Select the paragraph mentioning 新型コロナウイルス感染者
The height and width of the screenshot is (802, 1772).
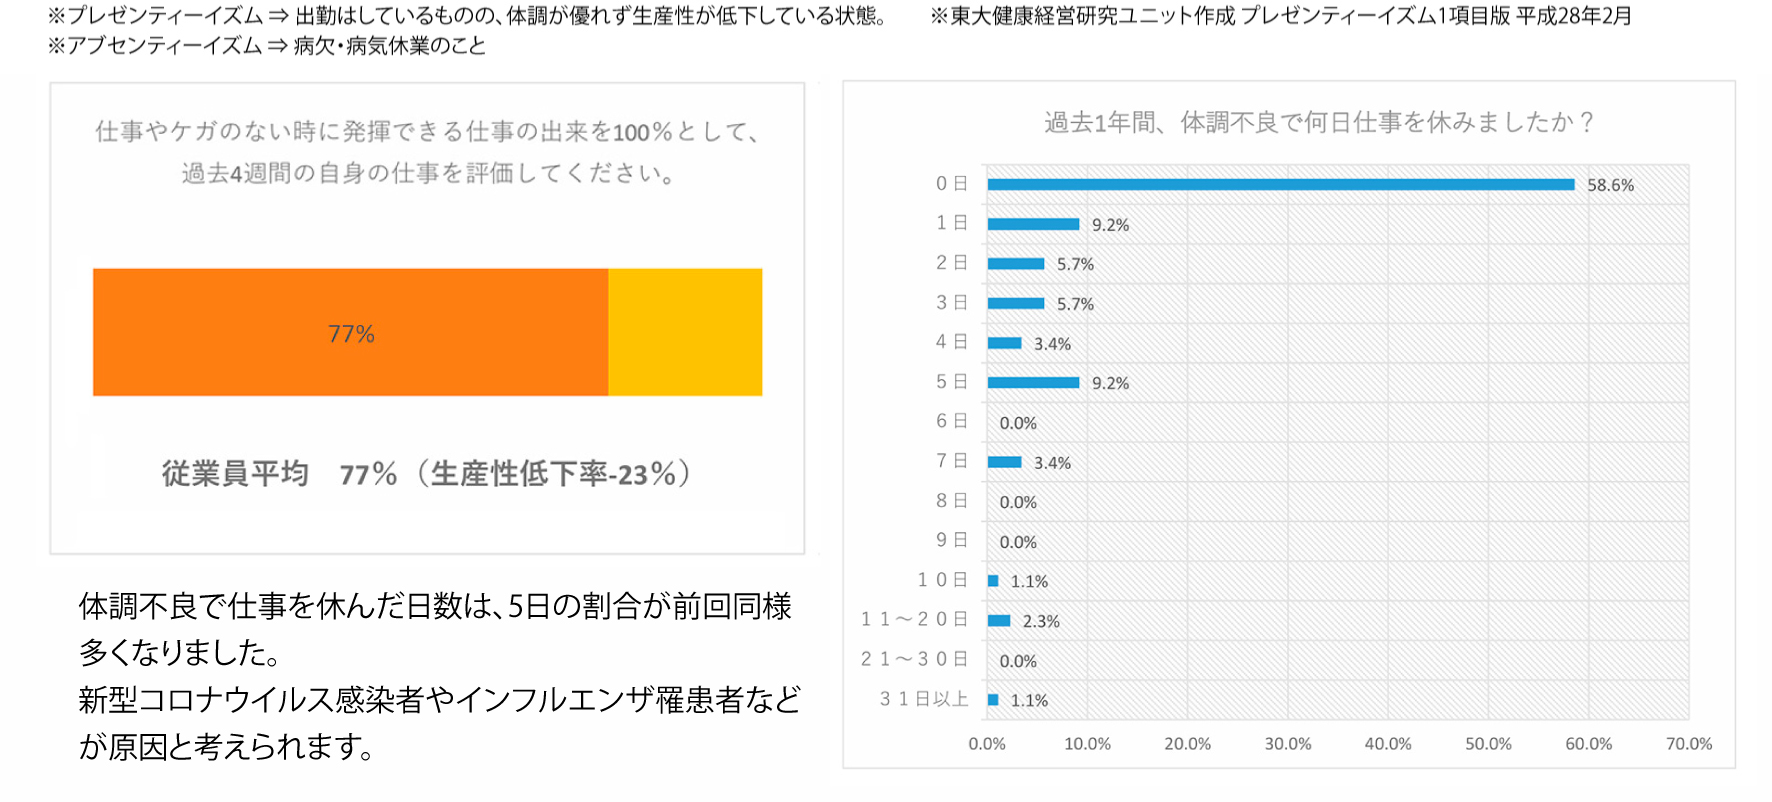[440, 722]
